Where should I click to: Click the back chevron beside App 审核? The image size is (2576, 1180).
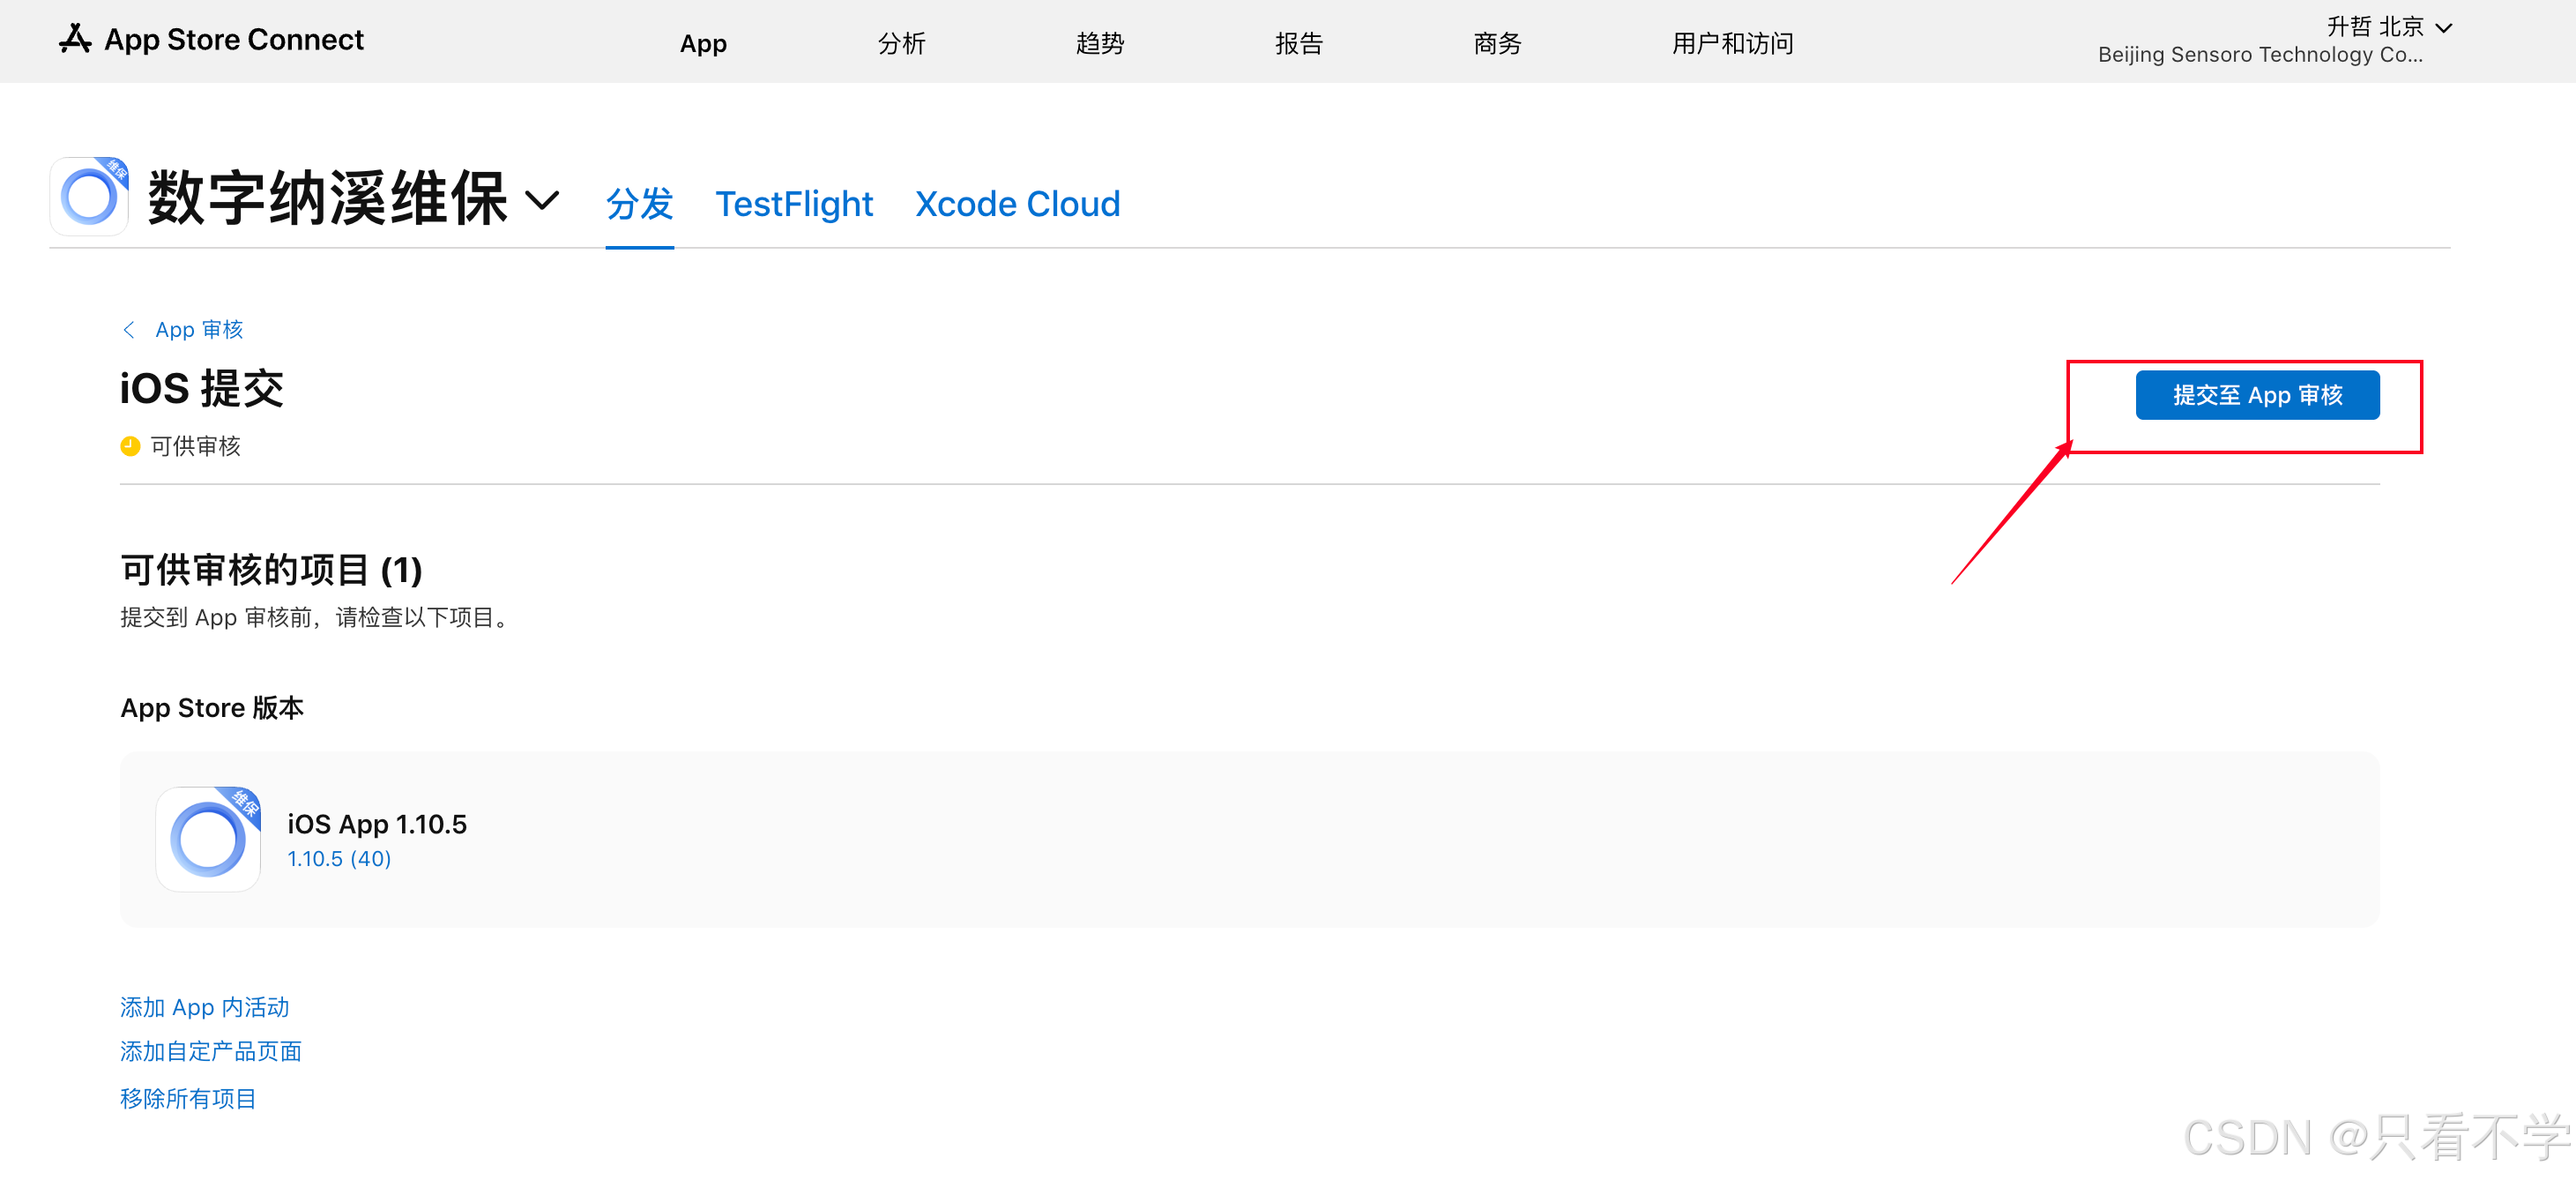(x=129, y=330)
